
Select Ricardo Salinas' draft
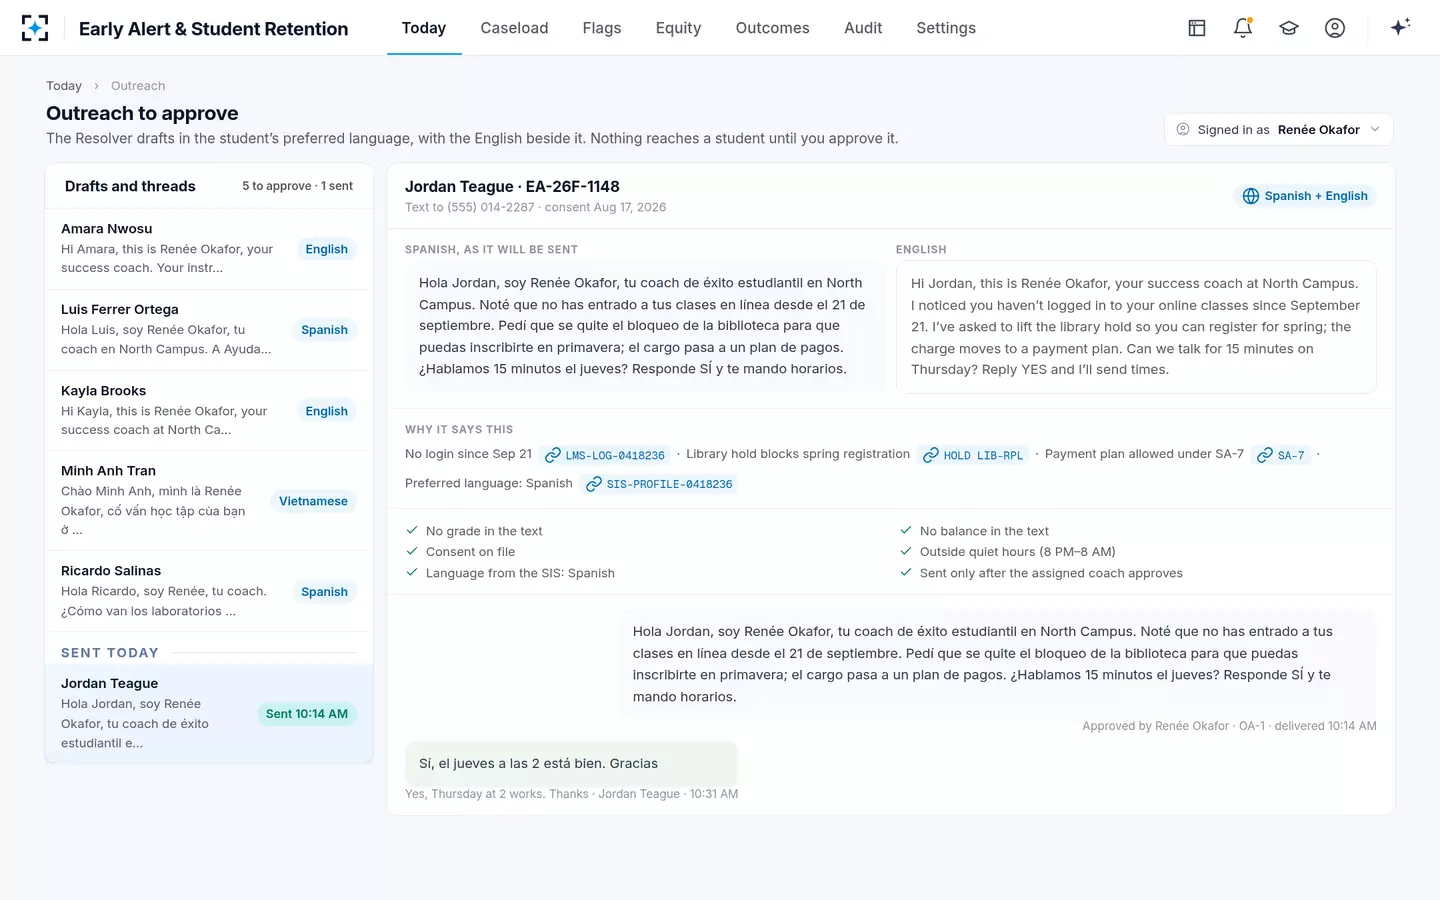[209, 591]
